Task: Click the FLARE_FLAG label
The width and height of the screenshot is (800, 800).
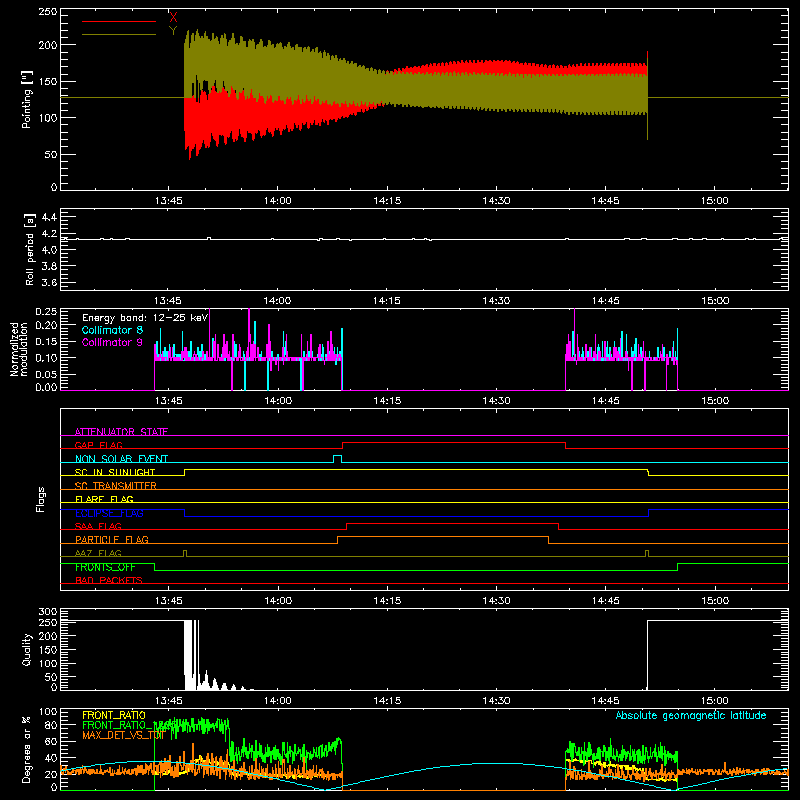Action: point(104,499)
